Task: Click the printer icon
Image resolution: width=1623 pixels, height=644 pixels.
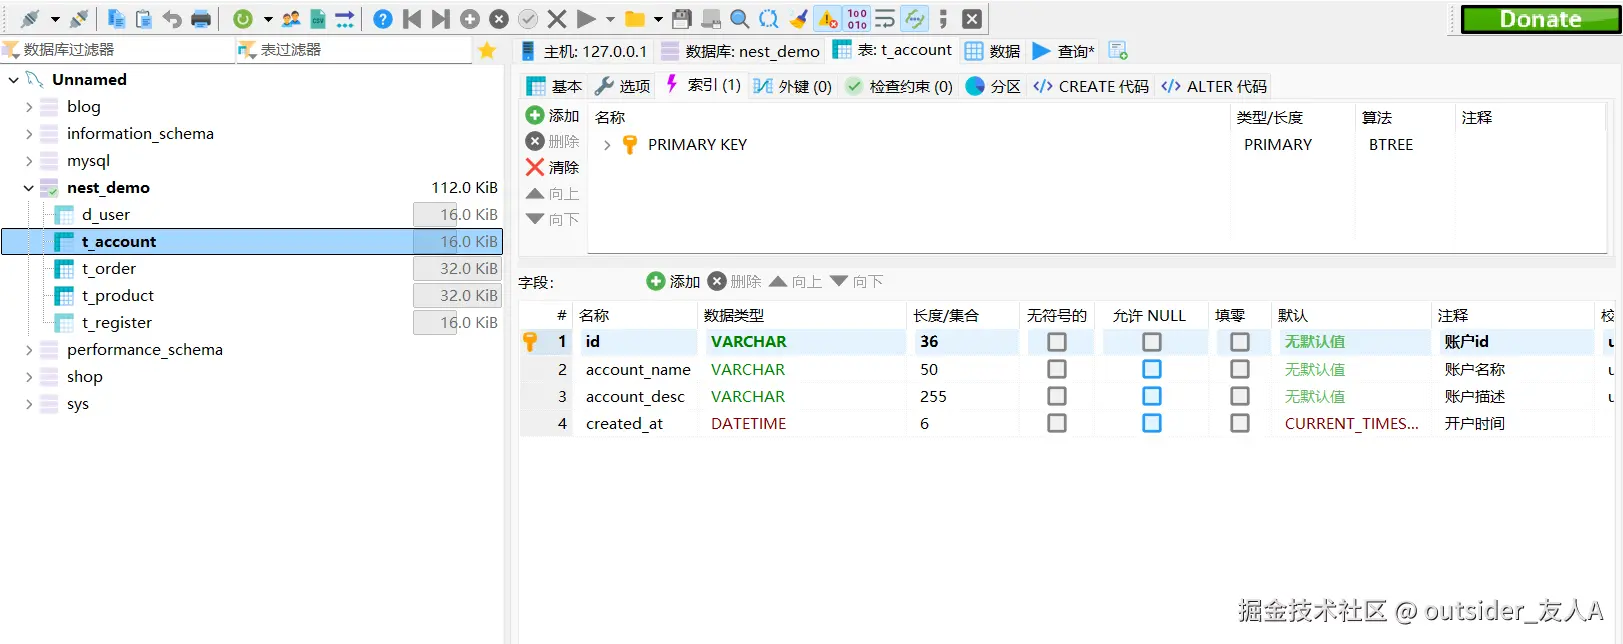Action: [x=201, y=19]
